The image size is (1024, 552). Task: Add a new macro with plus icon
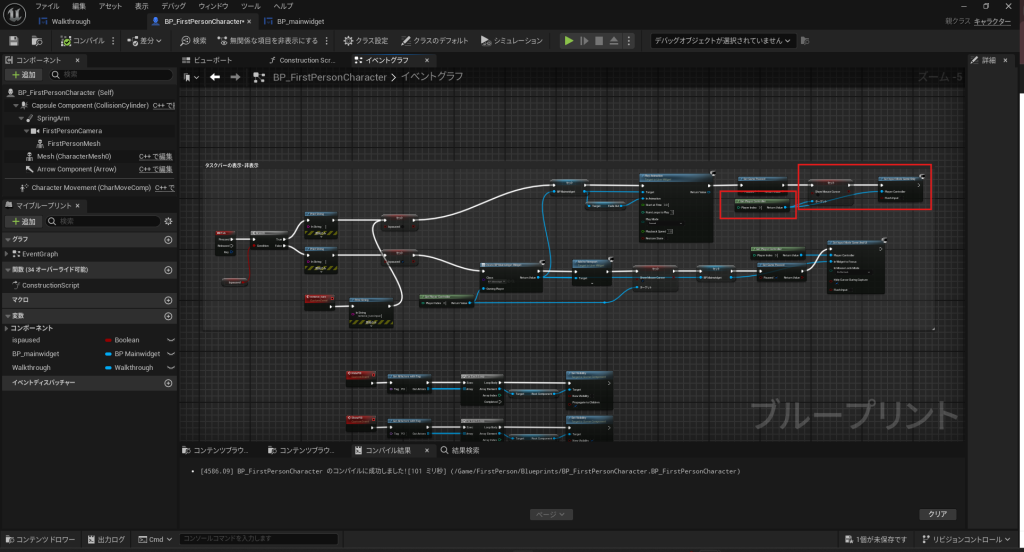(x=168, y=300)
